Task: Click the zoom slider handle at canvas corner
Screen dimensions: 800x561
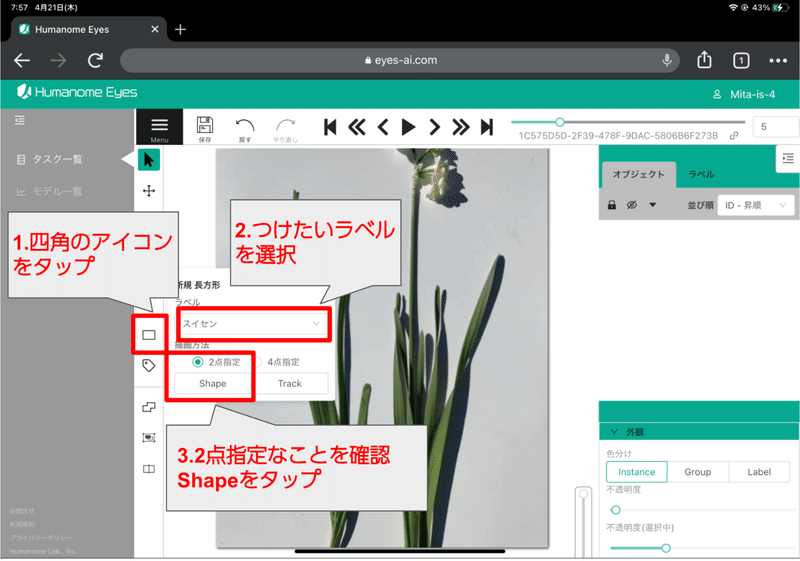Action: click(x=583, y=494)
